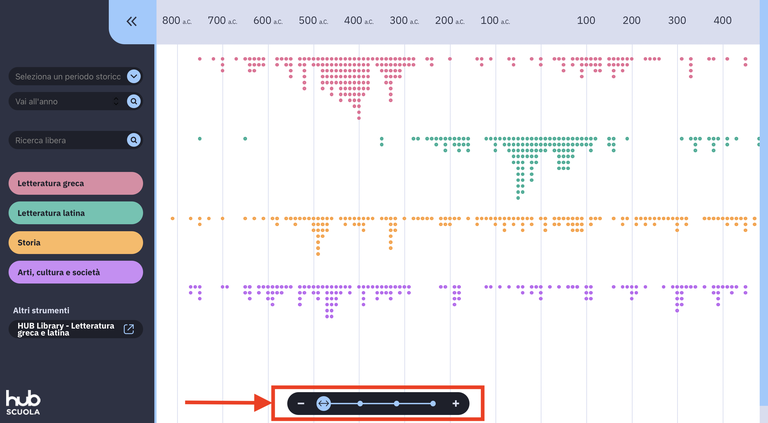Click the hub Scuola logo
Screen dimensions: 768x423
tap(23, 402)
